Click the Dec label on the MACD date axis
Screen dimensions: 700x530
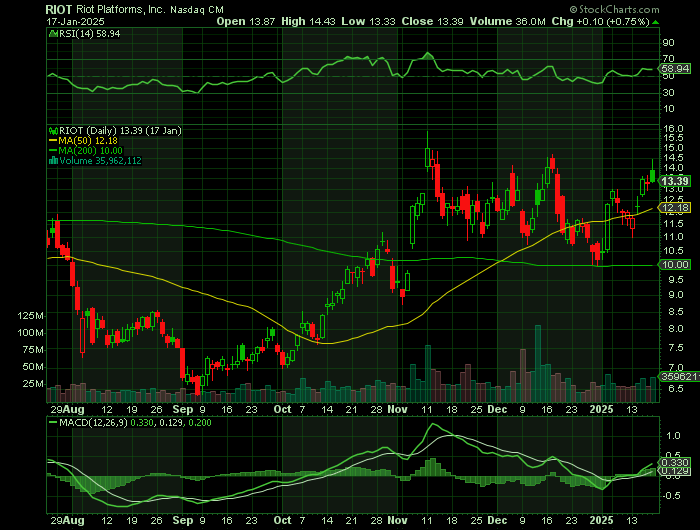(497, 521)
